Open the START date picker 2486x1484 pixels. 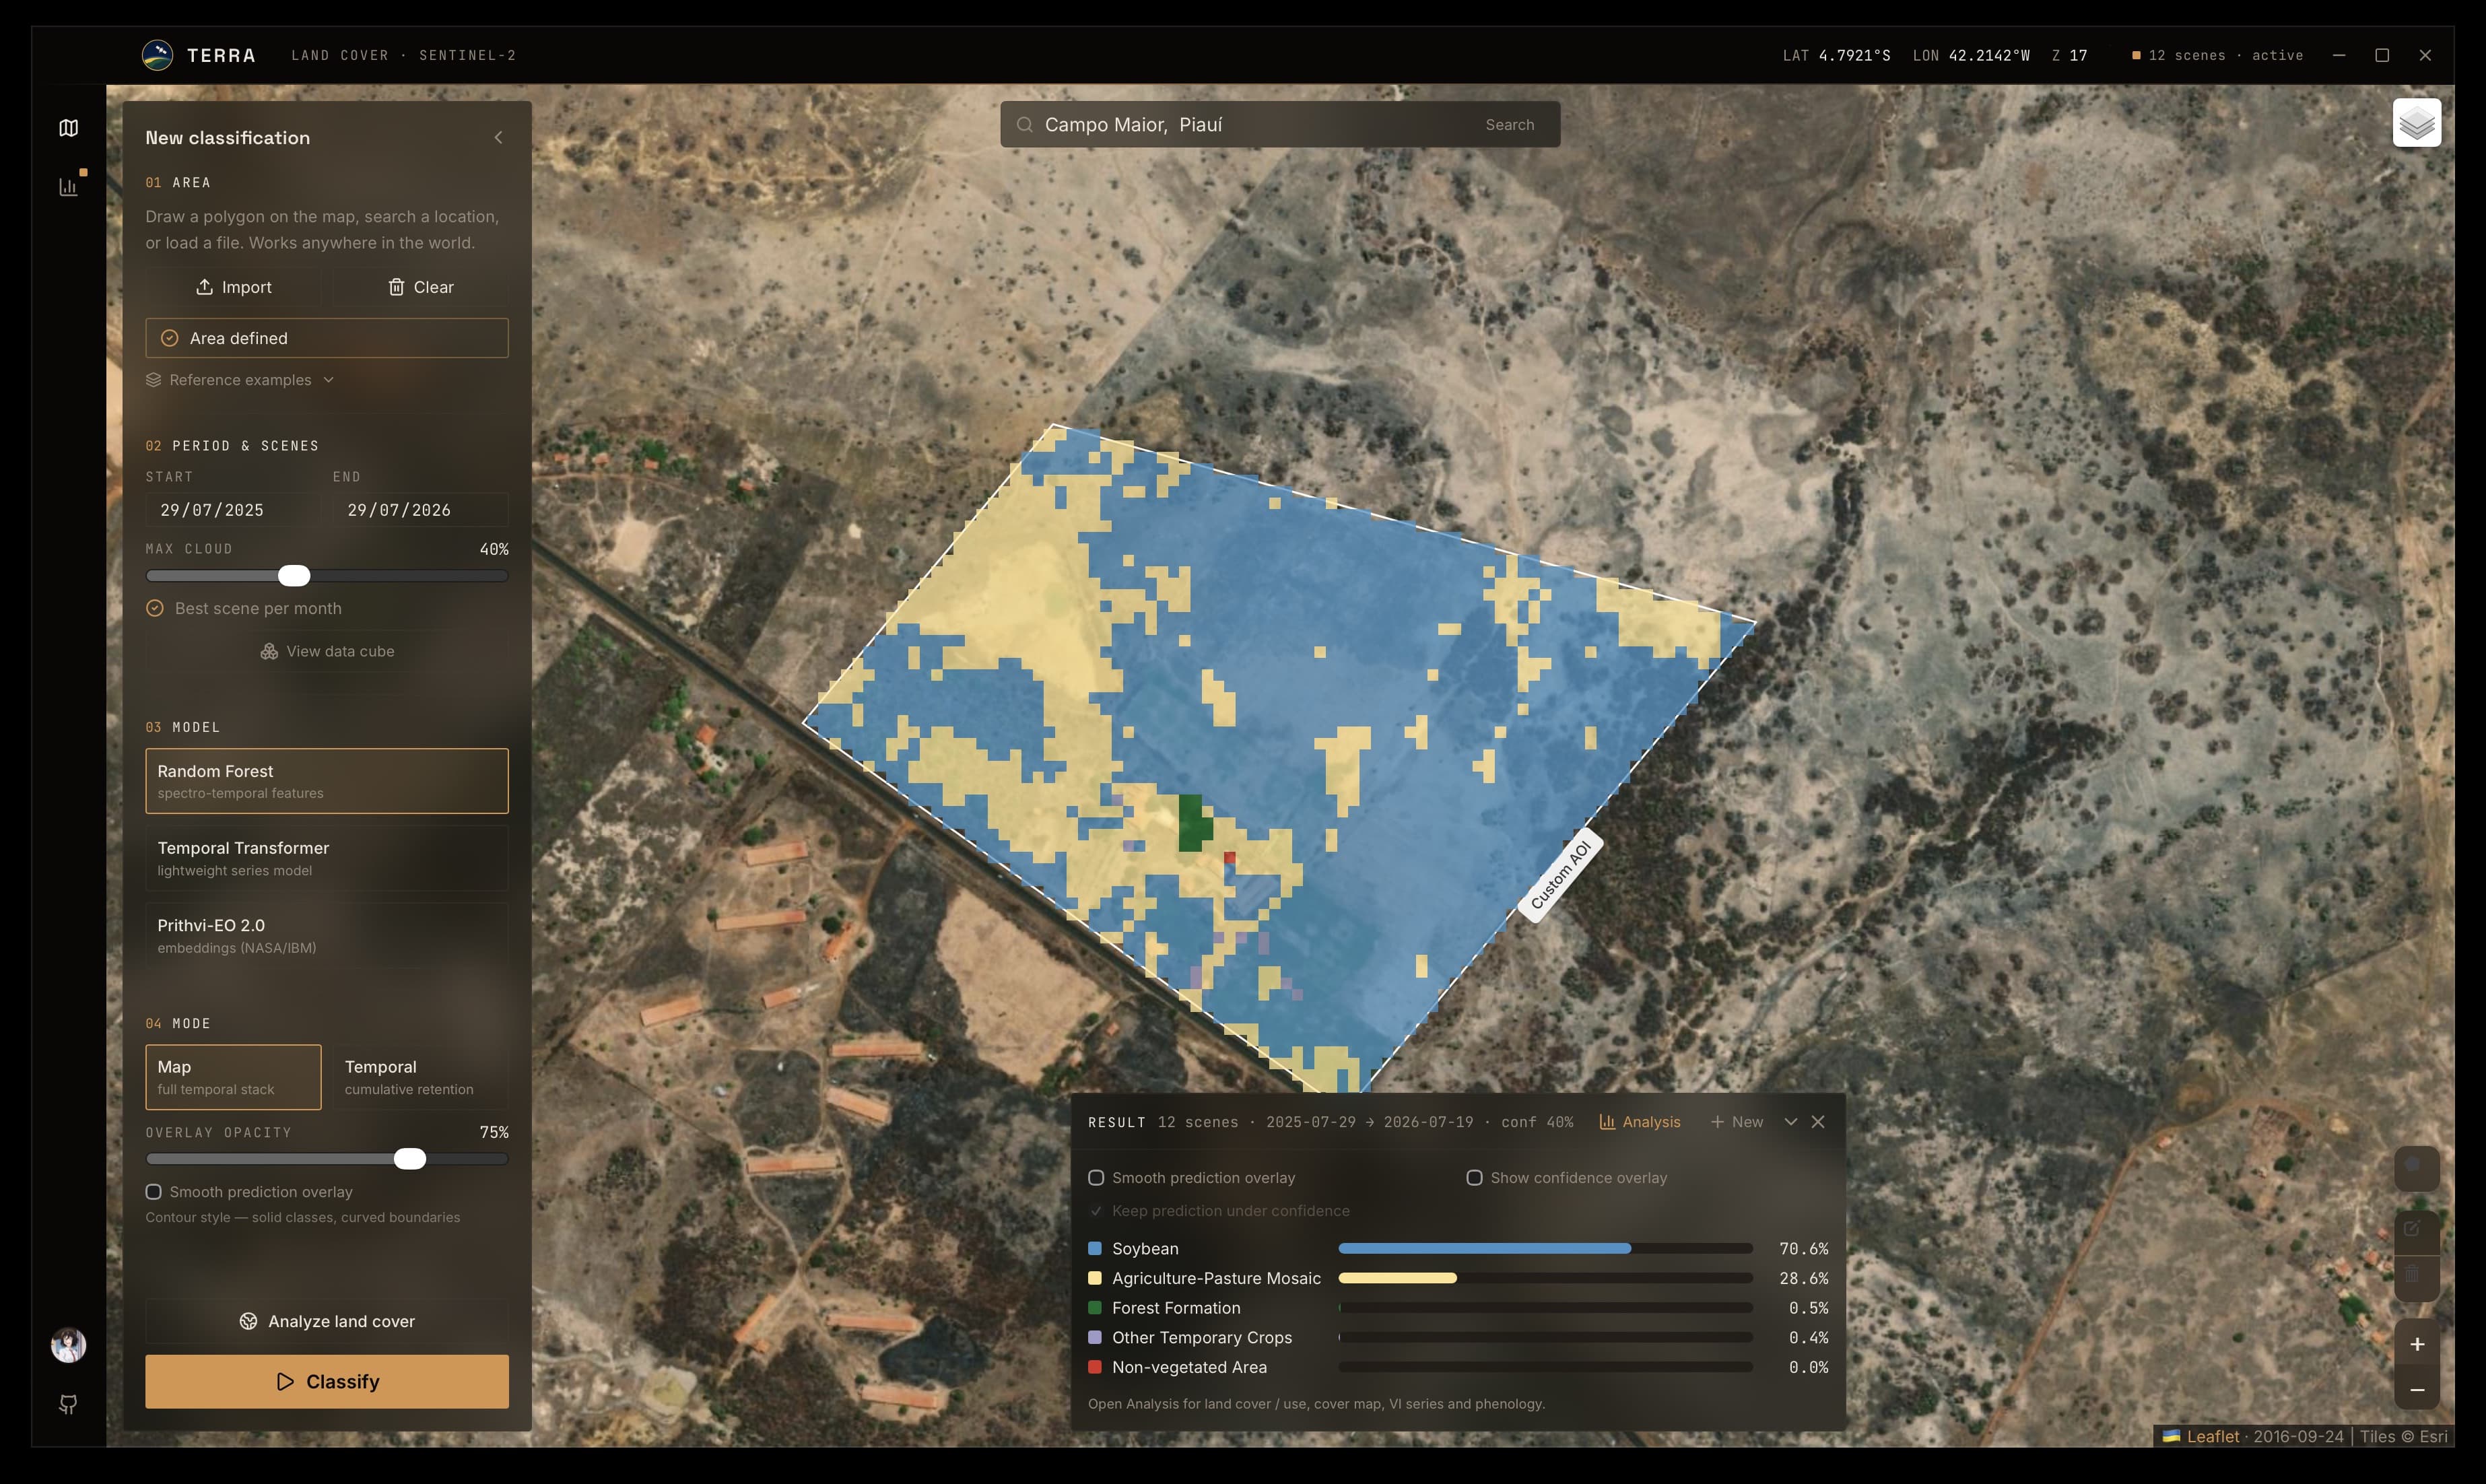[233, 510]
